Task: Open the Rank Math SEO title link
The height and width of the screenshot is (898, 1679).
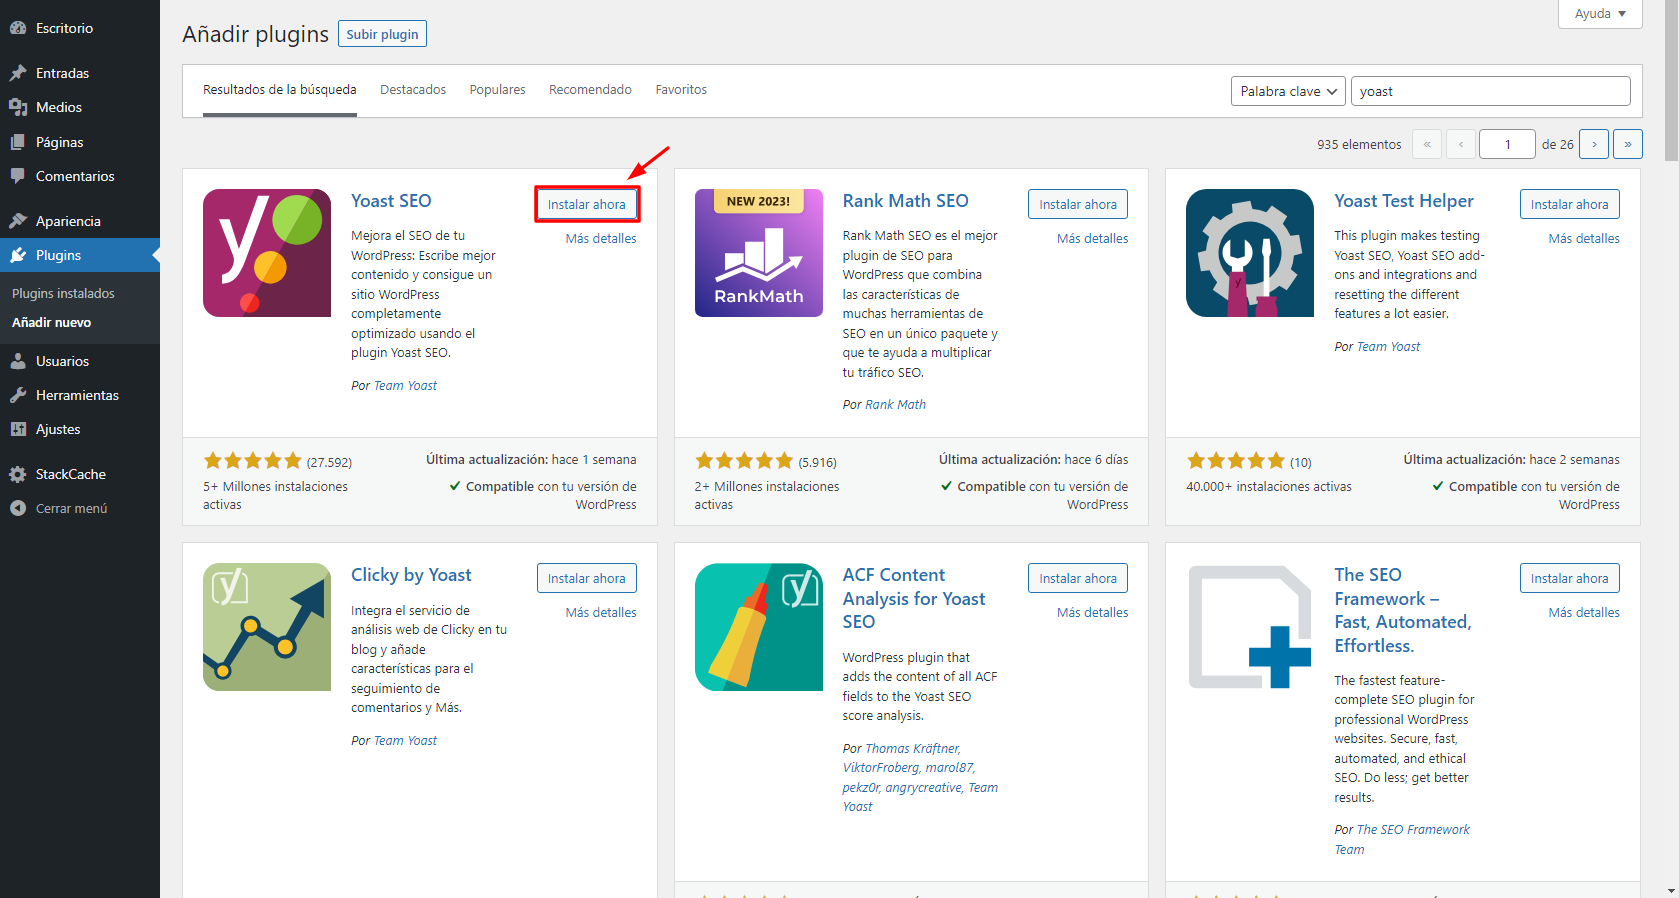Action: click(905, 201)
